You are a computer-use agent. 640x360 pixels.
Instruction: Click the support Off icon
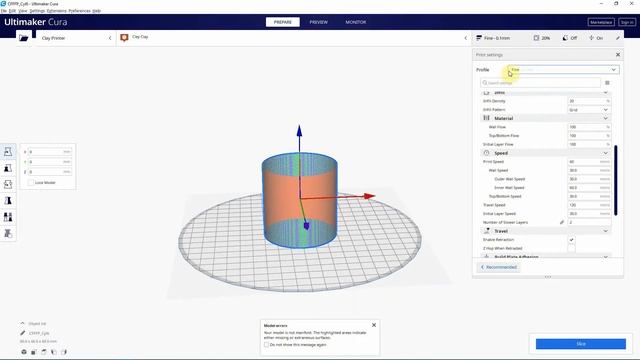click(x=565, y=38)
